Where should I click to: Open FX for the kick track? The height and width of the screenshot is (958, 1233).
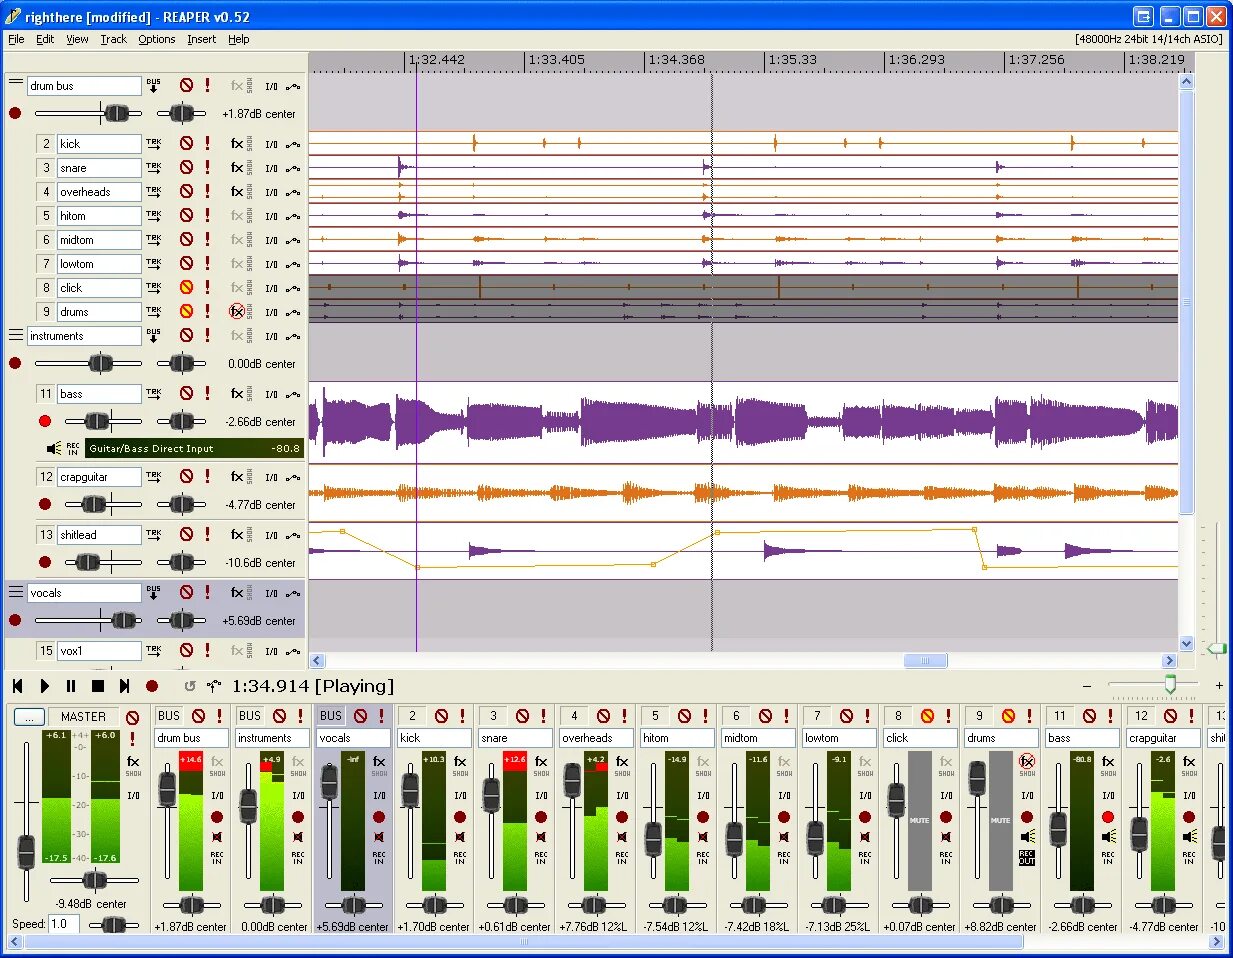click(x=237, y=144)
